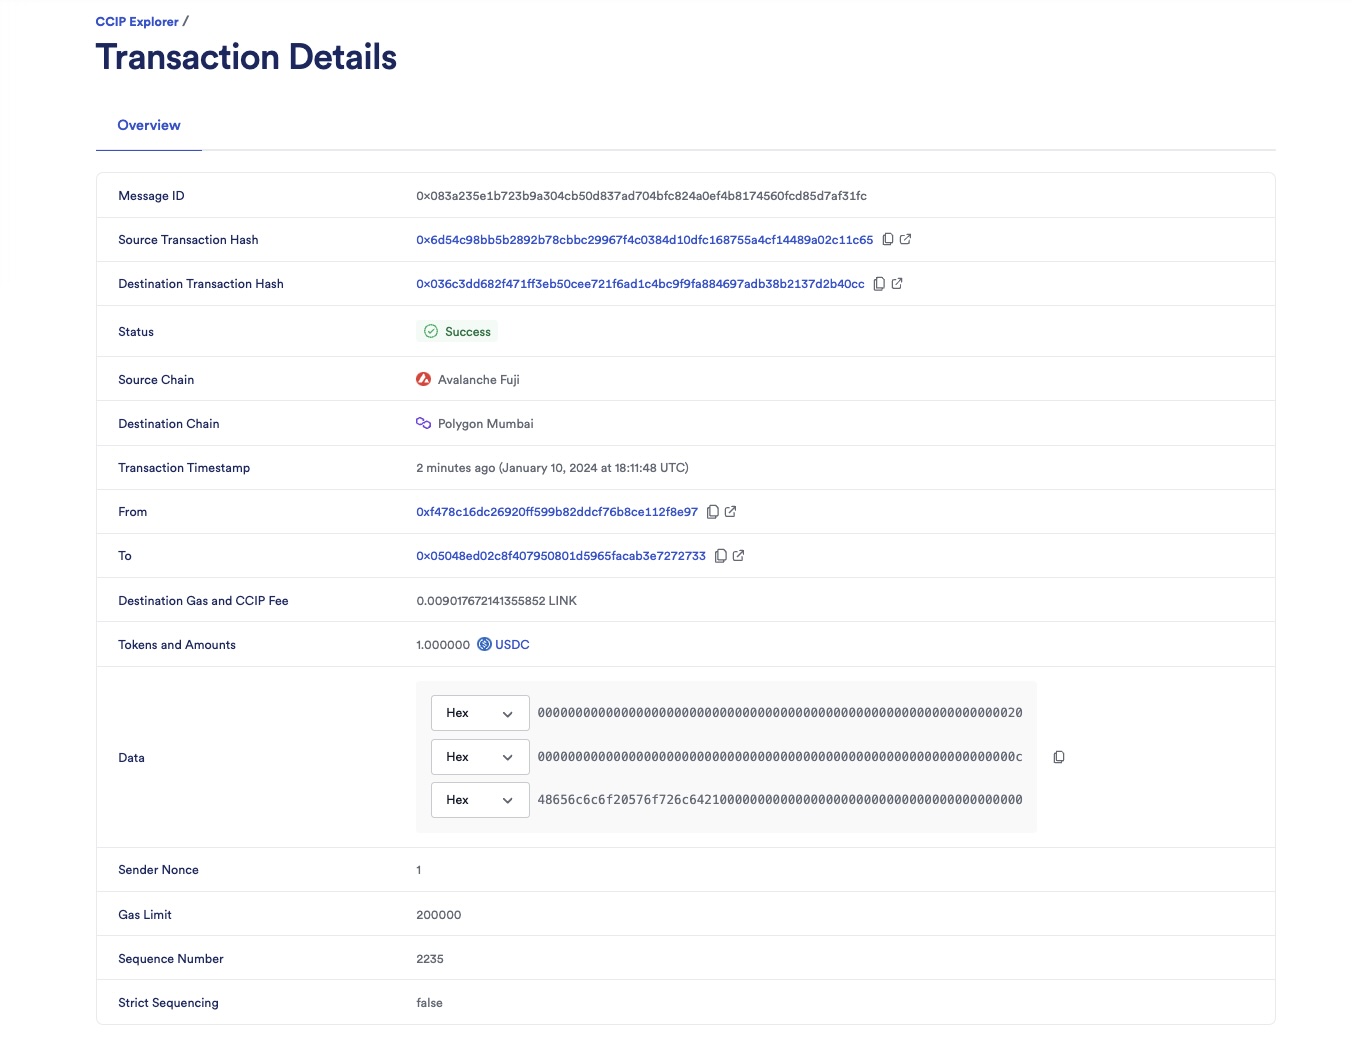The width and height of the screenshot is (1352, 1051).
Task: Click the token amount 1.000000
Action: point(443,645)
